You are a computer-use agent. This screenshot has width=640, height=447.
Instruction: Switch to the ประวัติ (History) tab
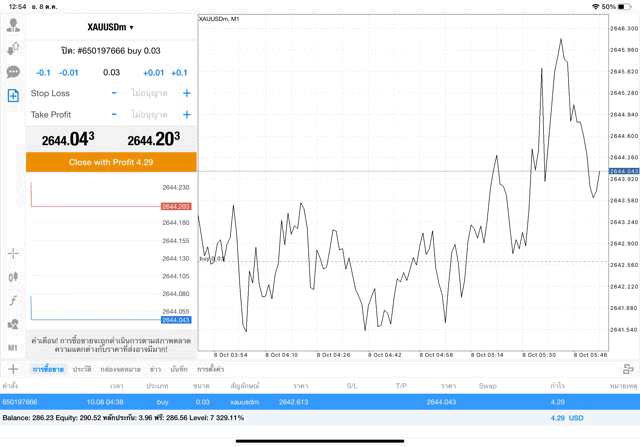pos(80,369)
